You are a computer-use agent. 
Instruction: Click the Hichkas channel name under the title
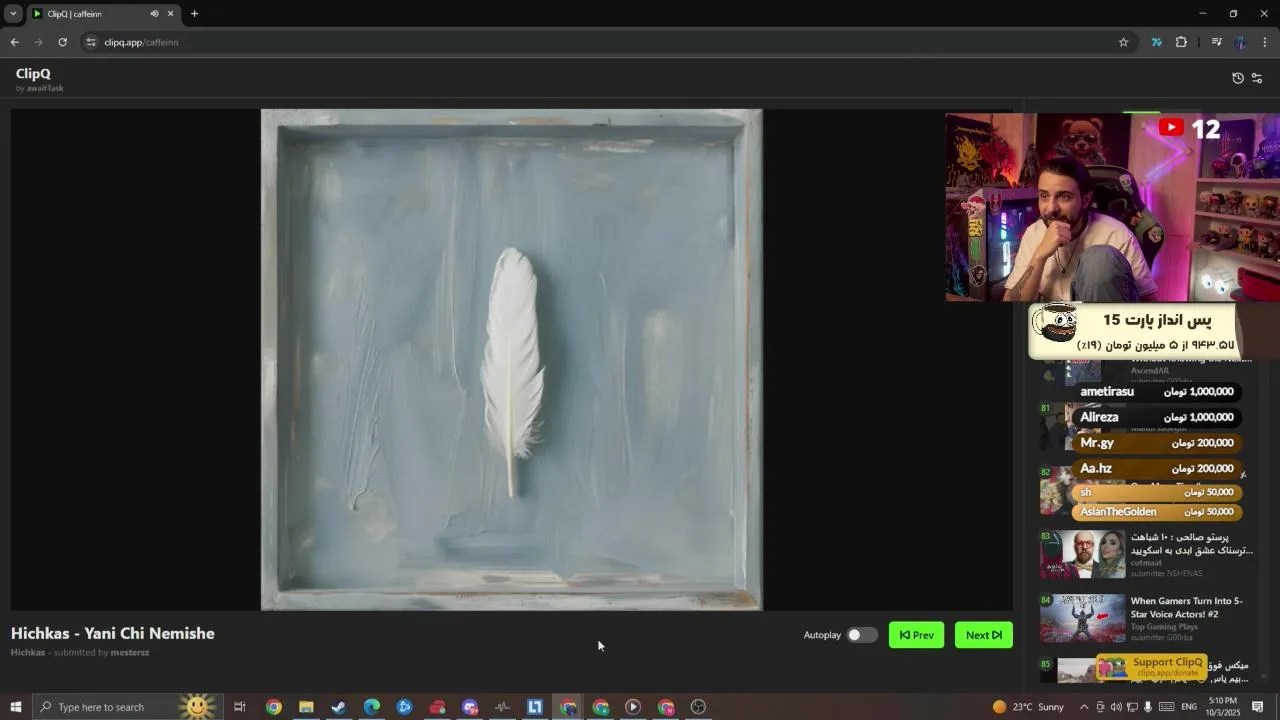[28, 652]
